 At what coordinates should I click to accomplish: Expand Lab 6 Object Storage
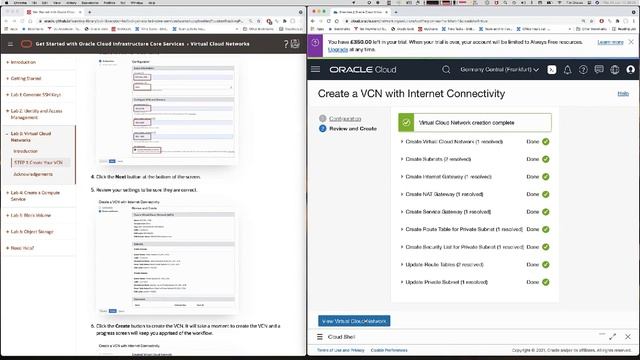click(32, 231)
